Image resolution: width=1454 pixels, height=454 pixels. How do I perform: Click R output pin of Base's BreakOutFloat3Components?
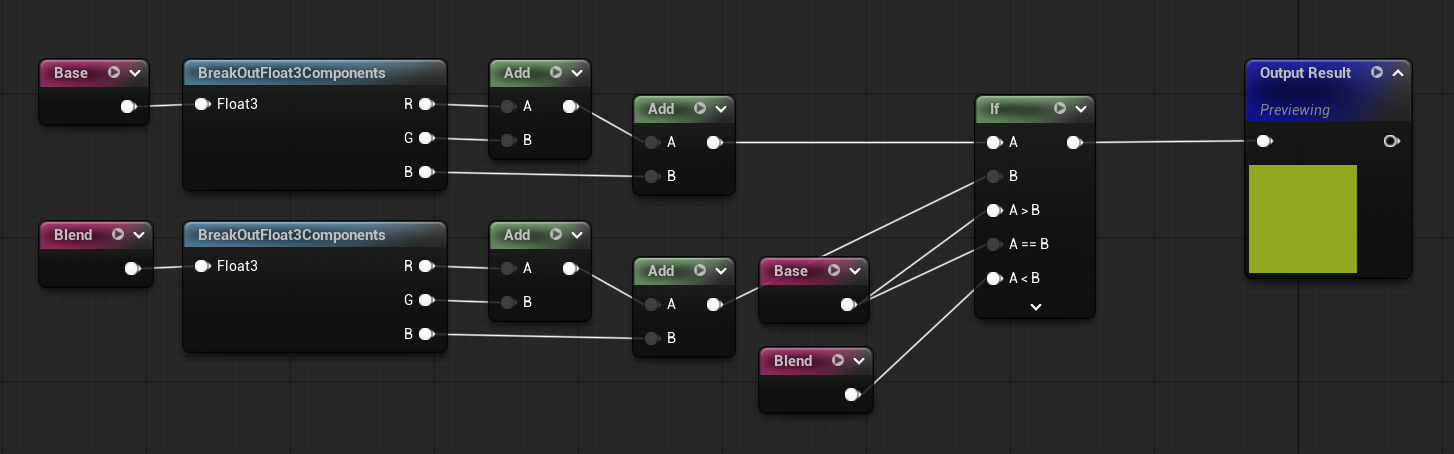coord(426,104)
